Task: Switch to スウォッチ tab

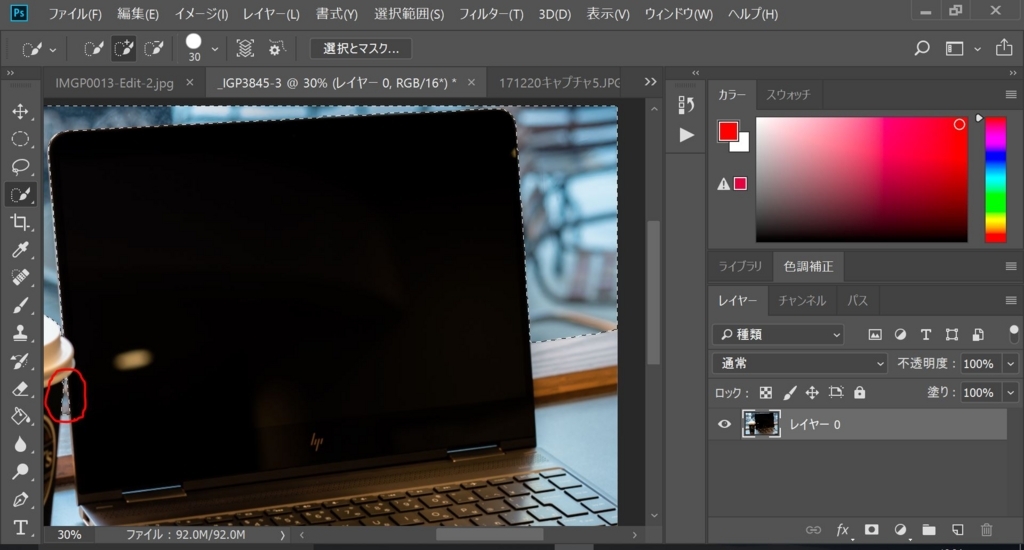Action: click(x=788, y=95)
